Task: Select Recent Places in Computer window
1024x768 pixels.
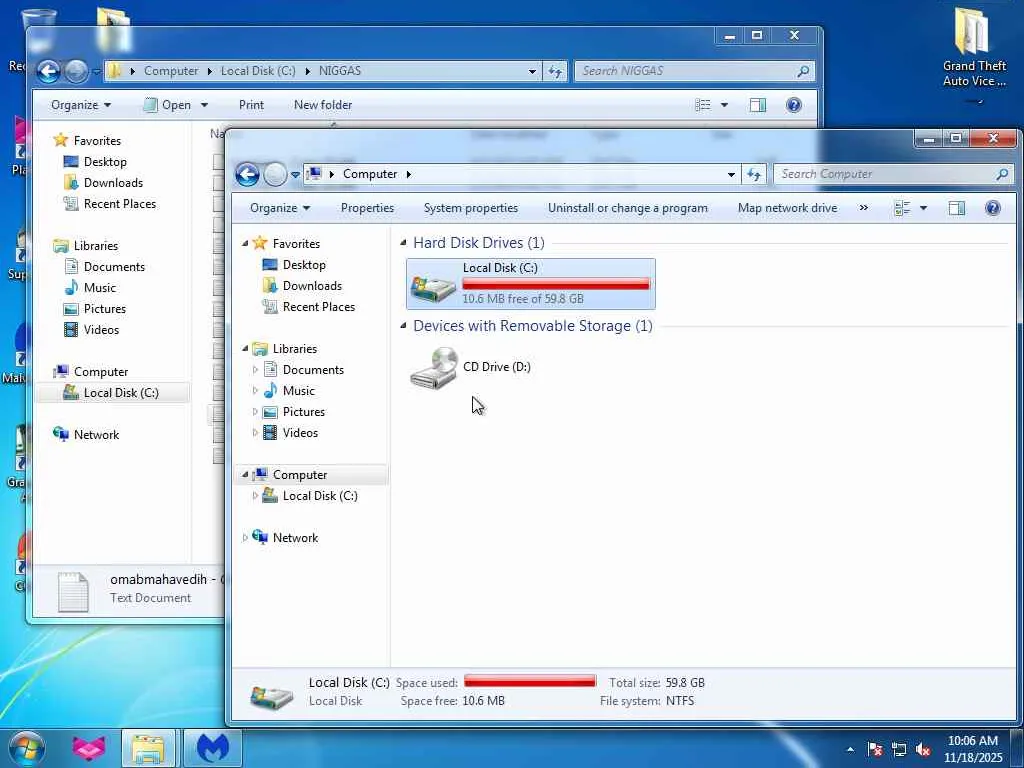Action: [318, 307]
